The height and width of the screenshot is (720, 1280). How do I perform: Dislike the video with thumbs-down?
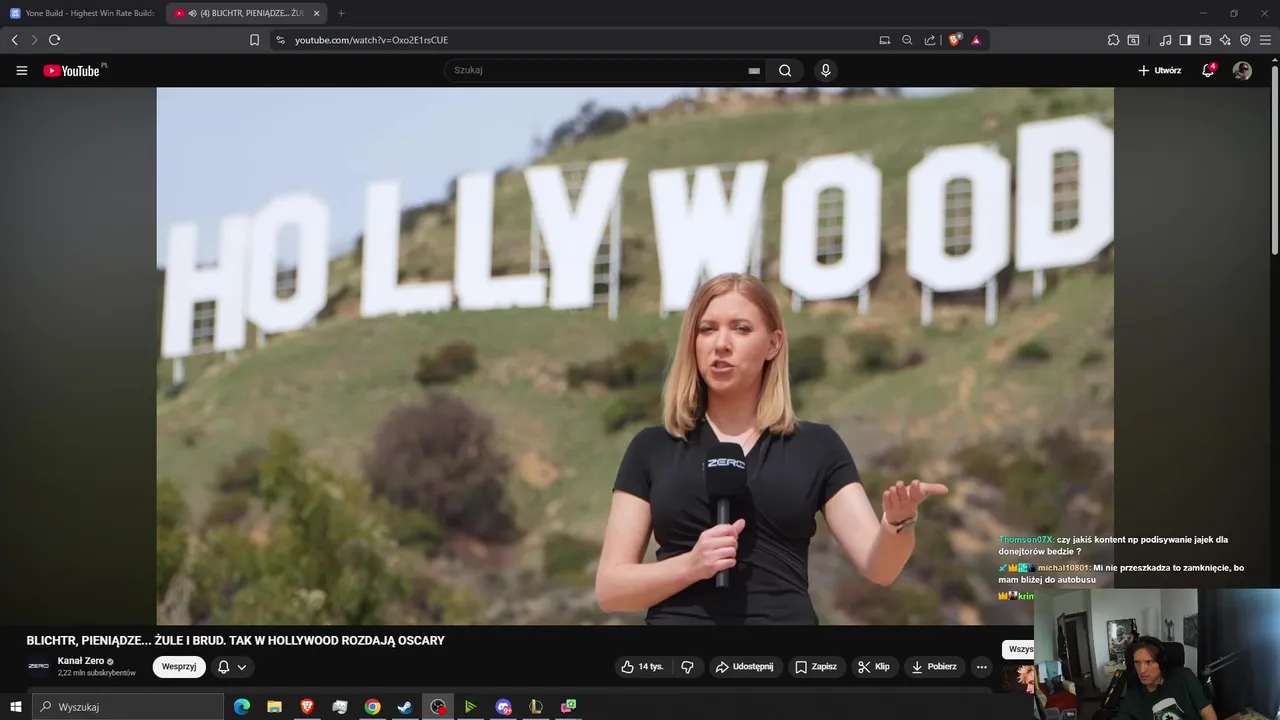687,667
